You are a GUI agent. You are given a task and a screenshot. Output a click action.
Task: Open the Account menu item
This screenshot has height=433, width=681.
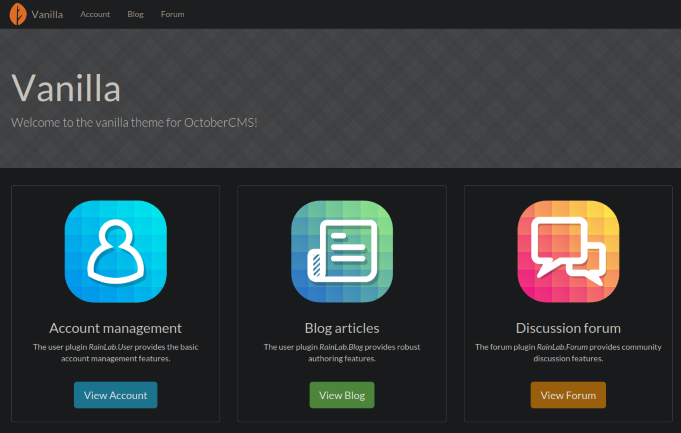(x=95, y=15)
